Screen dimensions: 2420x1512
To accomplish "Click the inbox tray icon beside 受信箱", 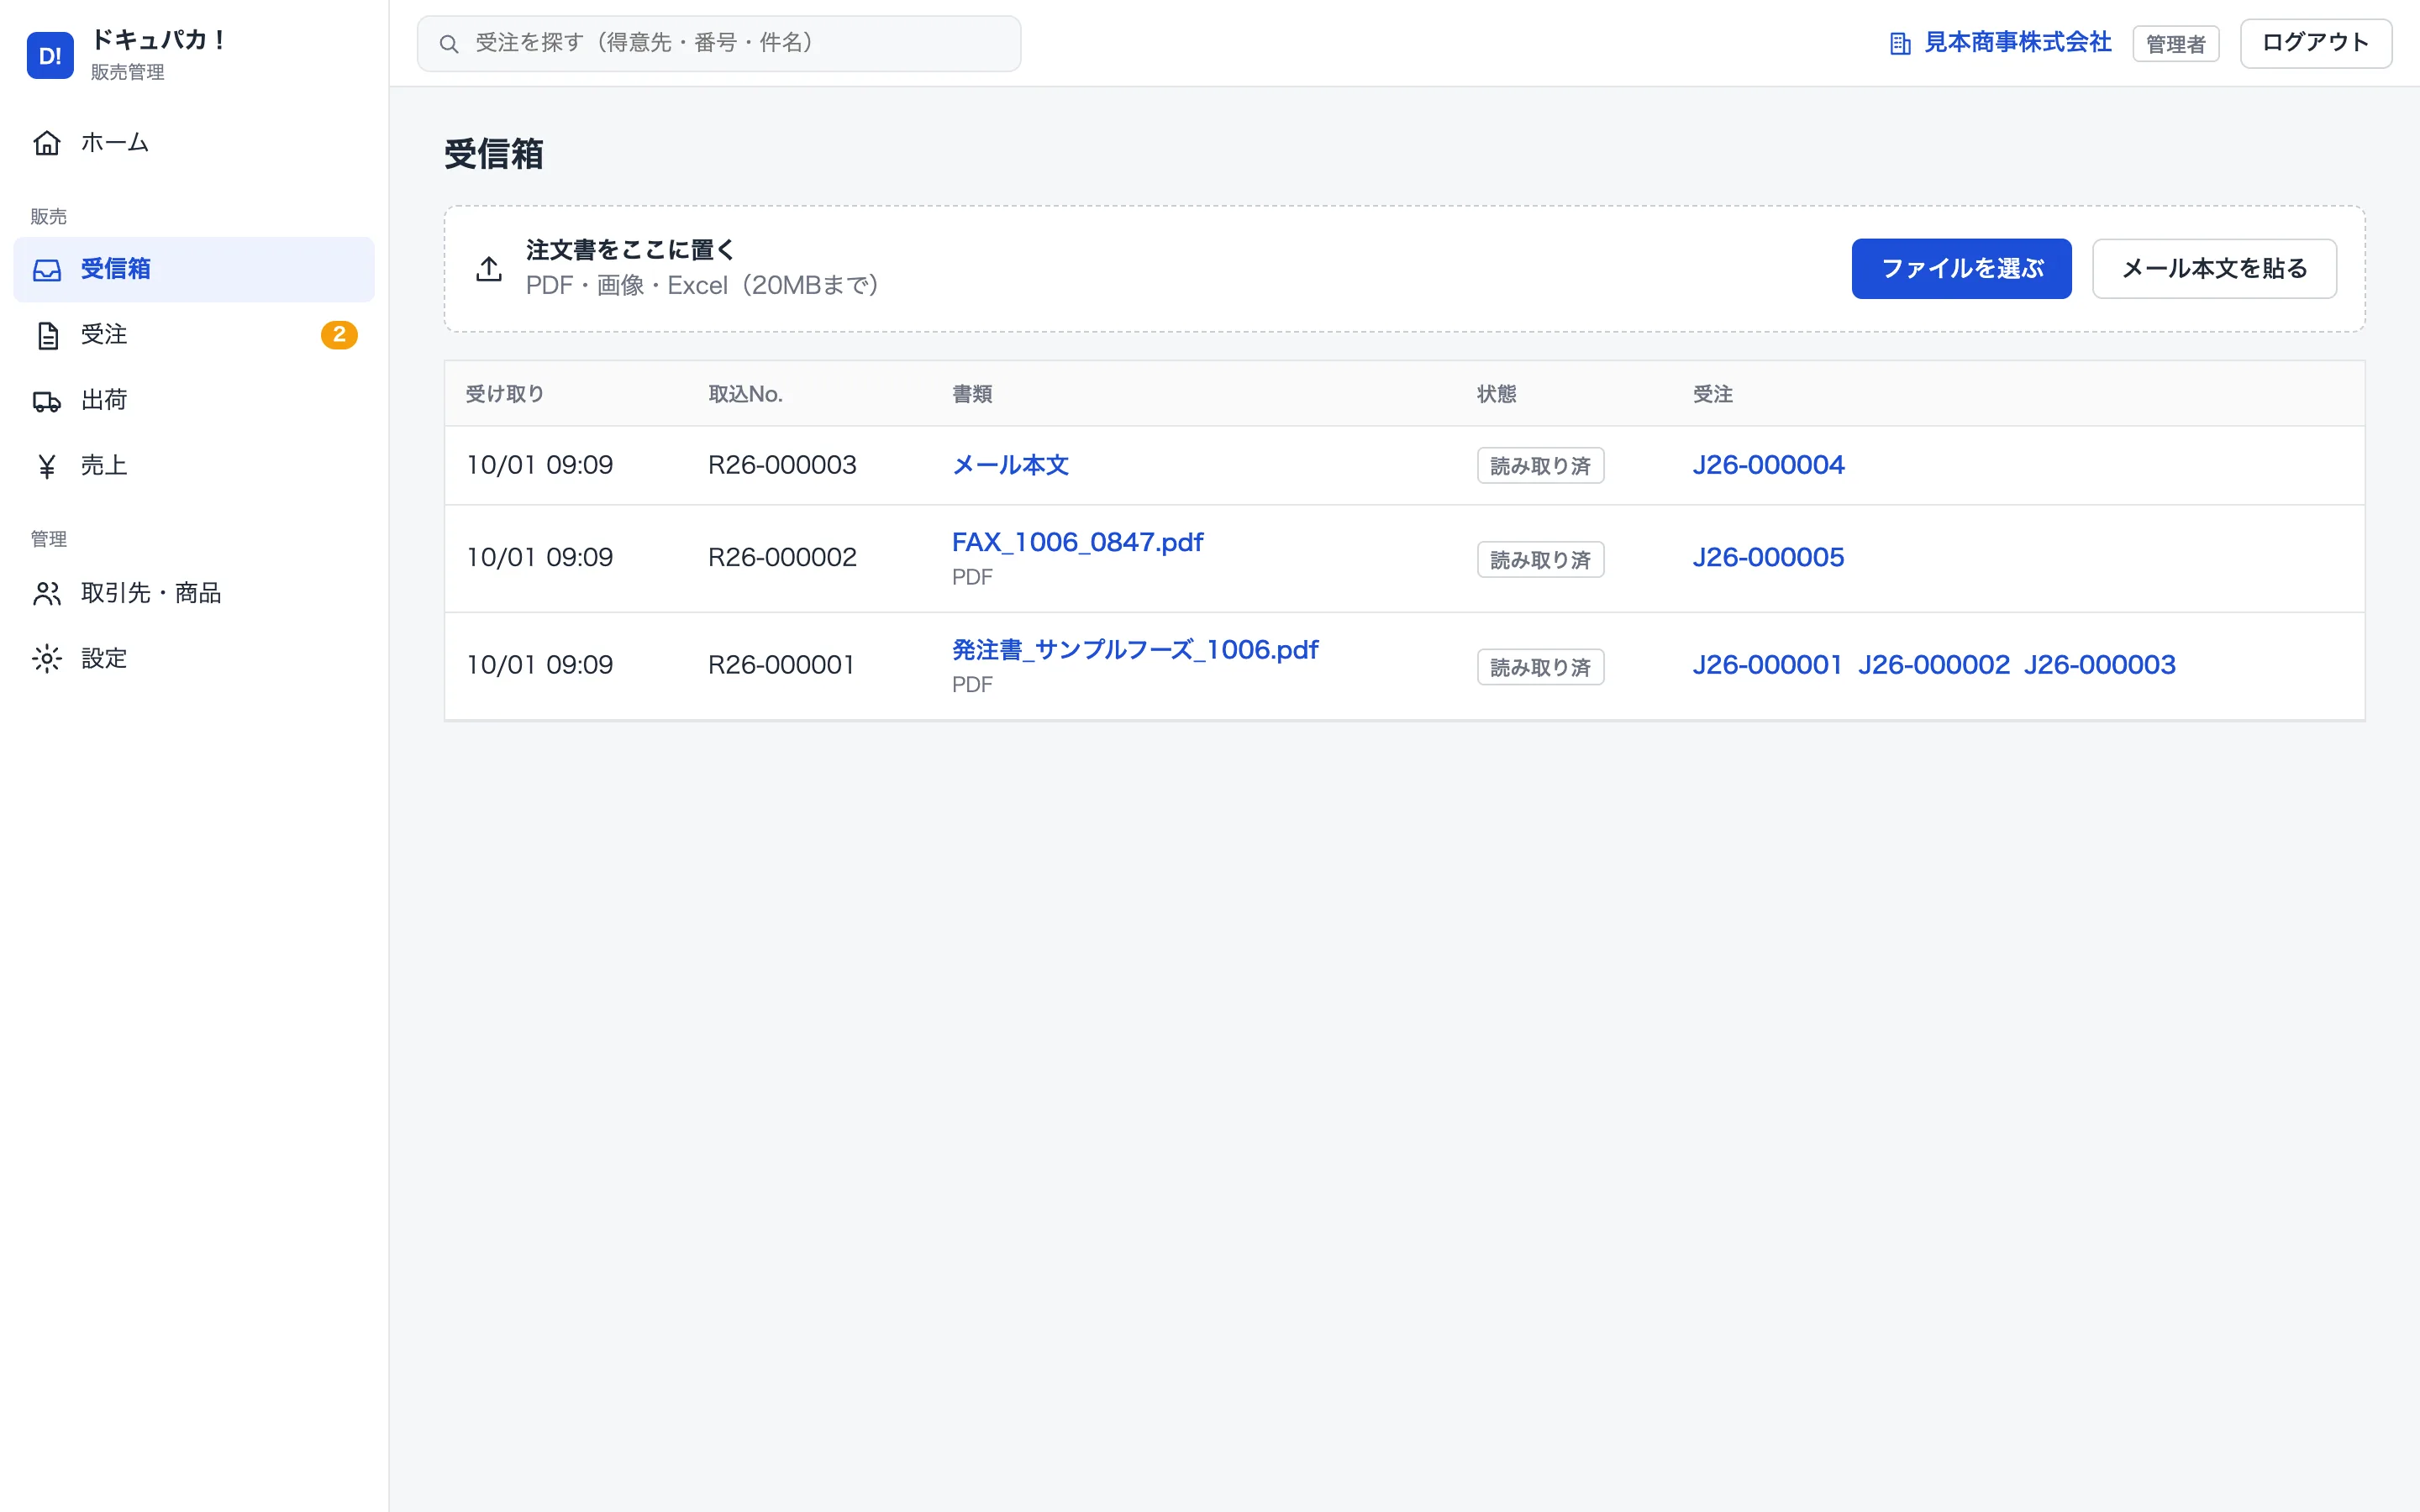I will tap(47, 270).
